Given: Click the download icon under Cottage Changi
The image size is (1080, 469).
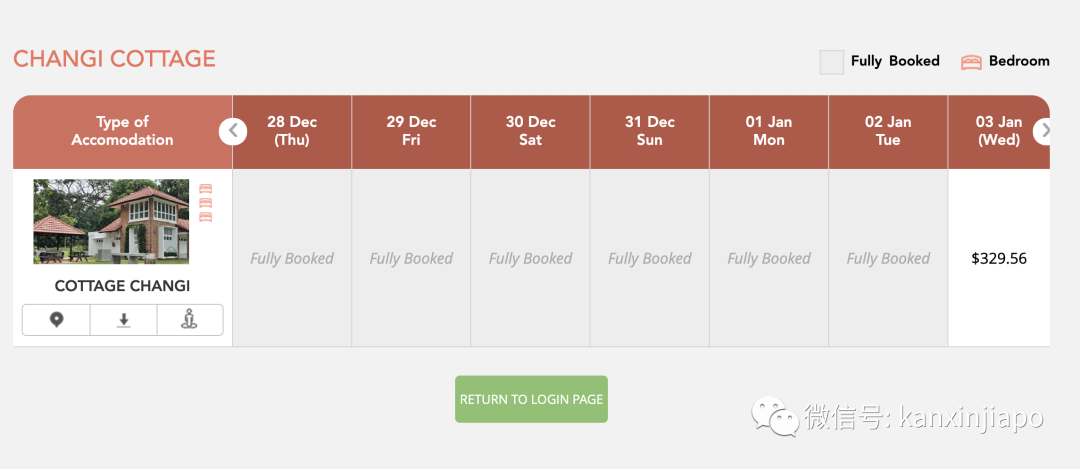Looking at the screenshot, I should 123,320.
